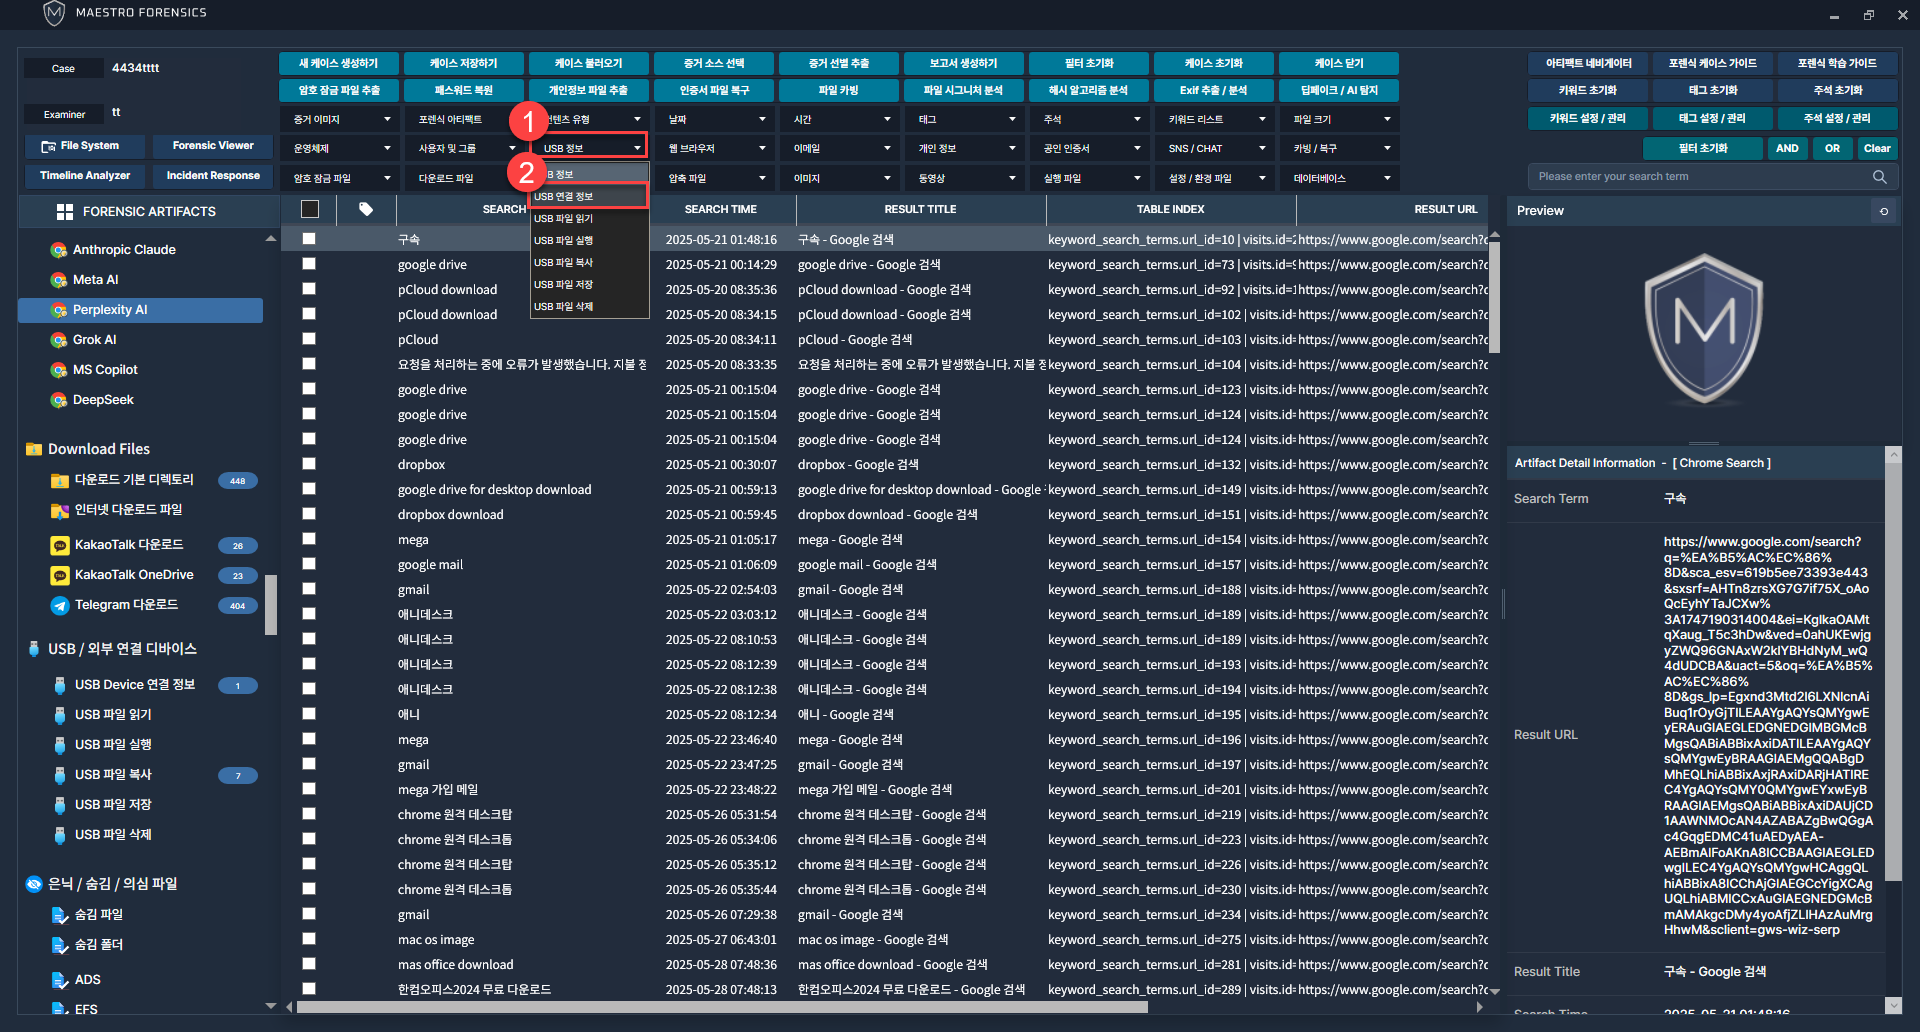Click the Timeline Analyzer button
The height and width of the screenshot is (1032, 1920).
point(85,176)
